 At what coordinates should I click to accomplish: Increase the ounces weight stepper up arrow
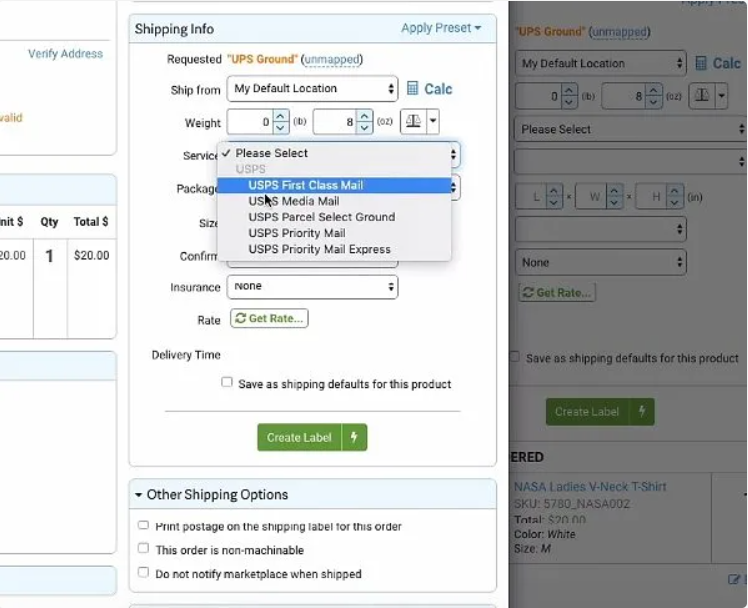click(x=365, y=116)
